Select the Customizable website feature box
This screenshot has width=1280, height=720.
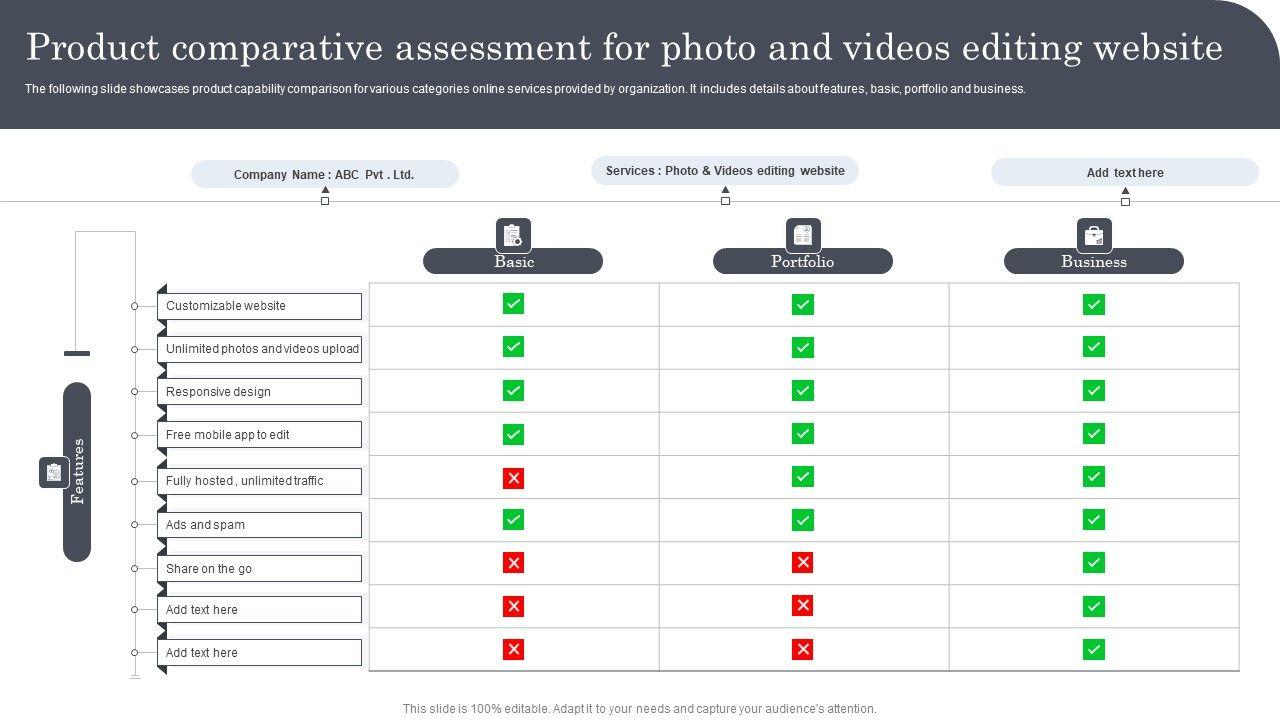pos(260,306)
